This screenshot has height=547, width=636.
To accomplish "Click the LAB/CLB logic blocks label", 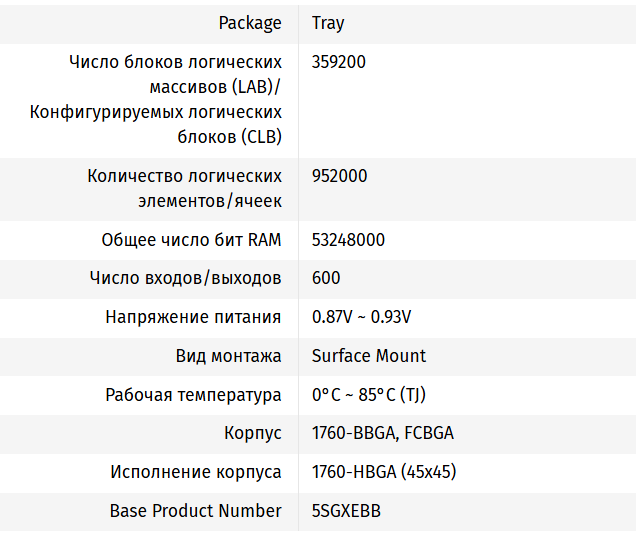I will pos(156,99).
